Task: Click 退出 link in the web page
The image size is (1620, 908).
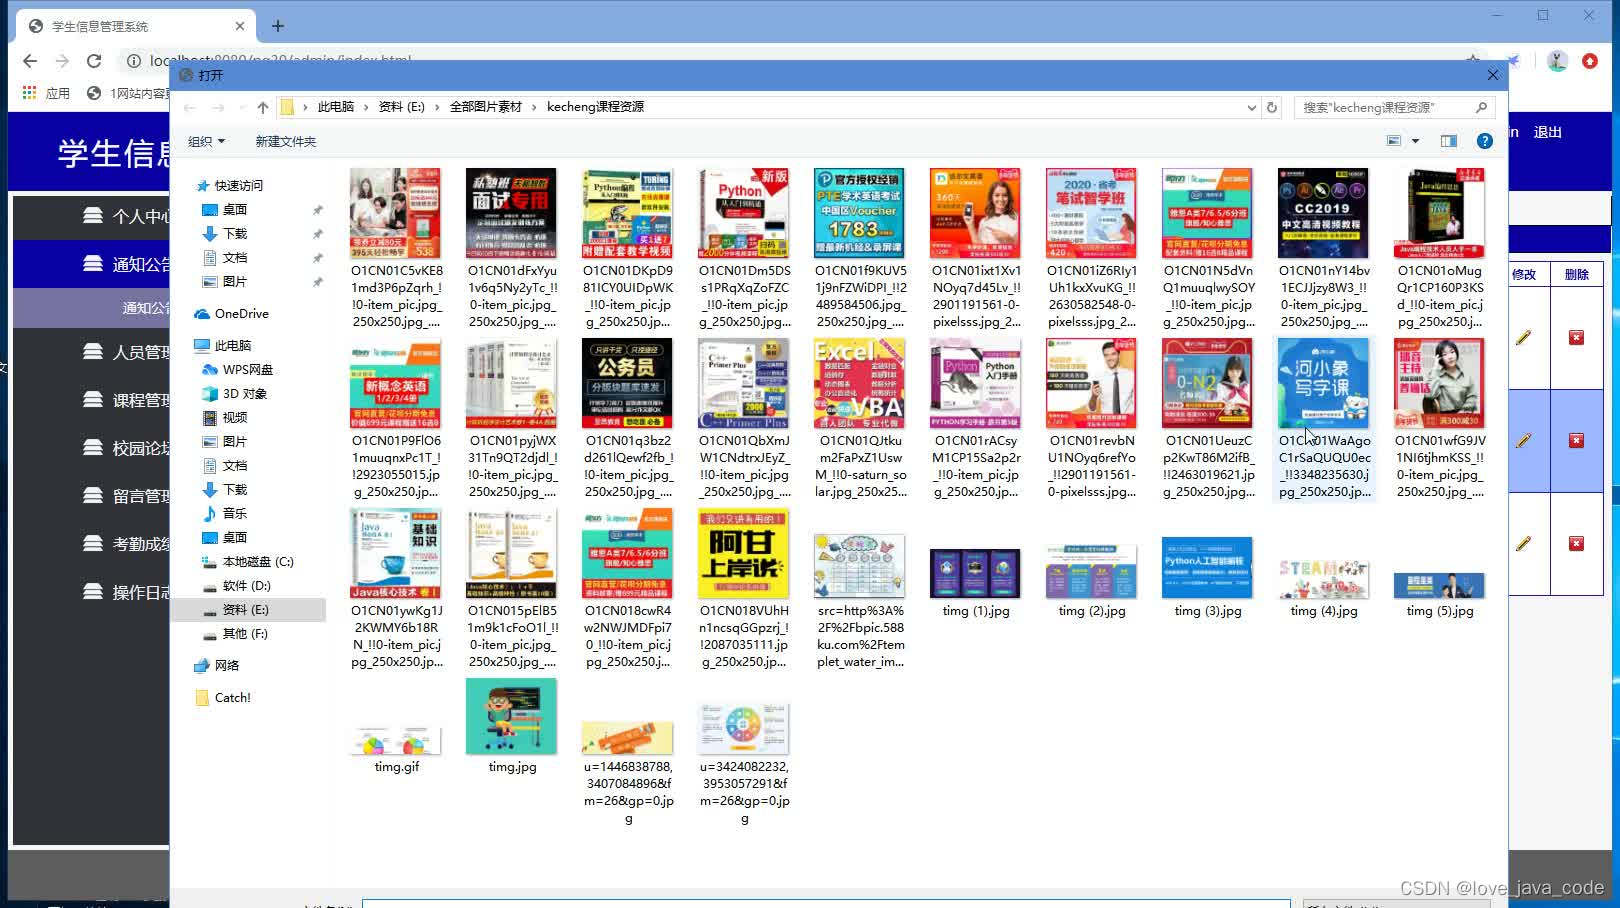Action: point(1548,132)
